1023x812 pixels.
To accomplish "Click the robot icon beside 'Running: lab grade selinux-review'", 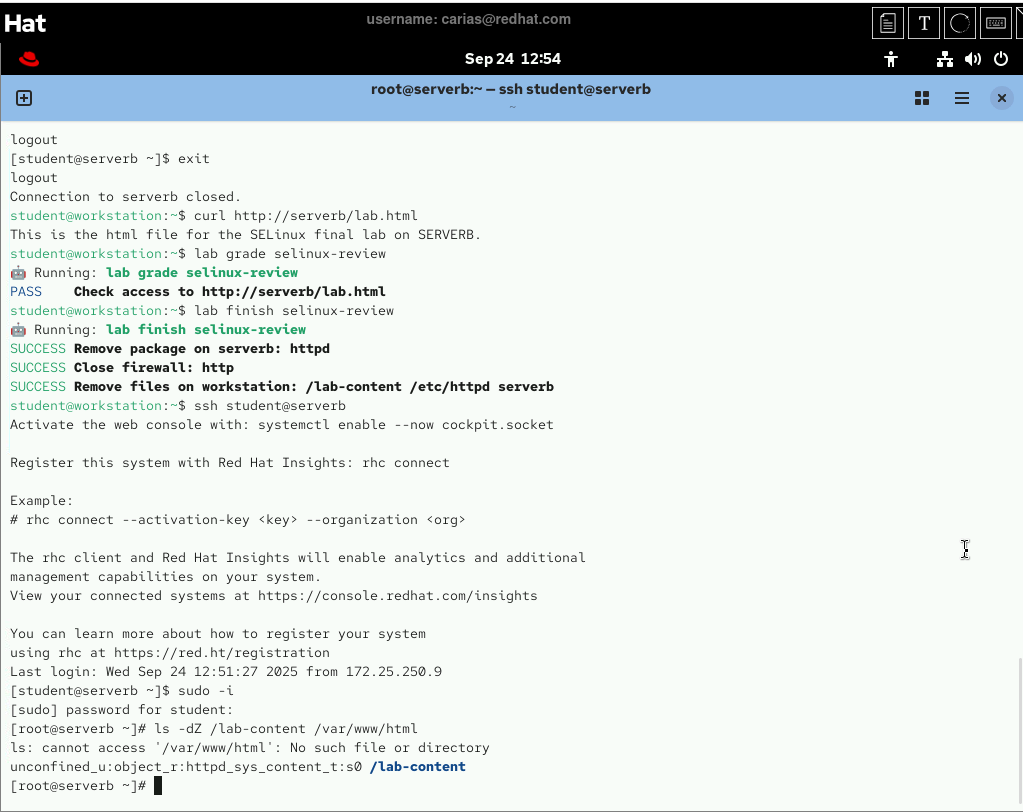I will (18, 273).
